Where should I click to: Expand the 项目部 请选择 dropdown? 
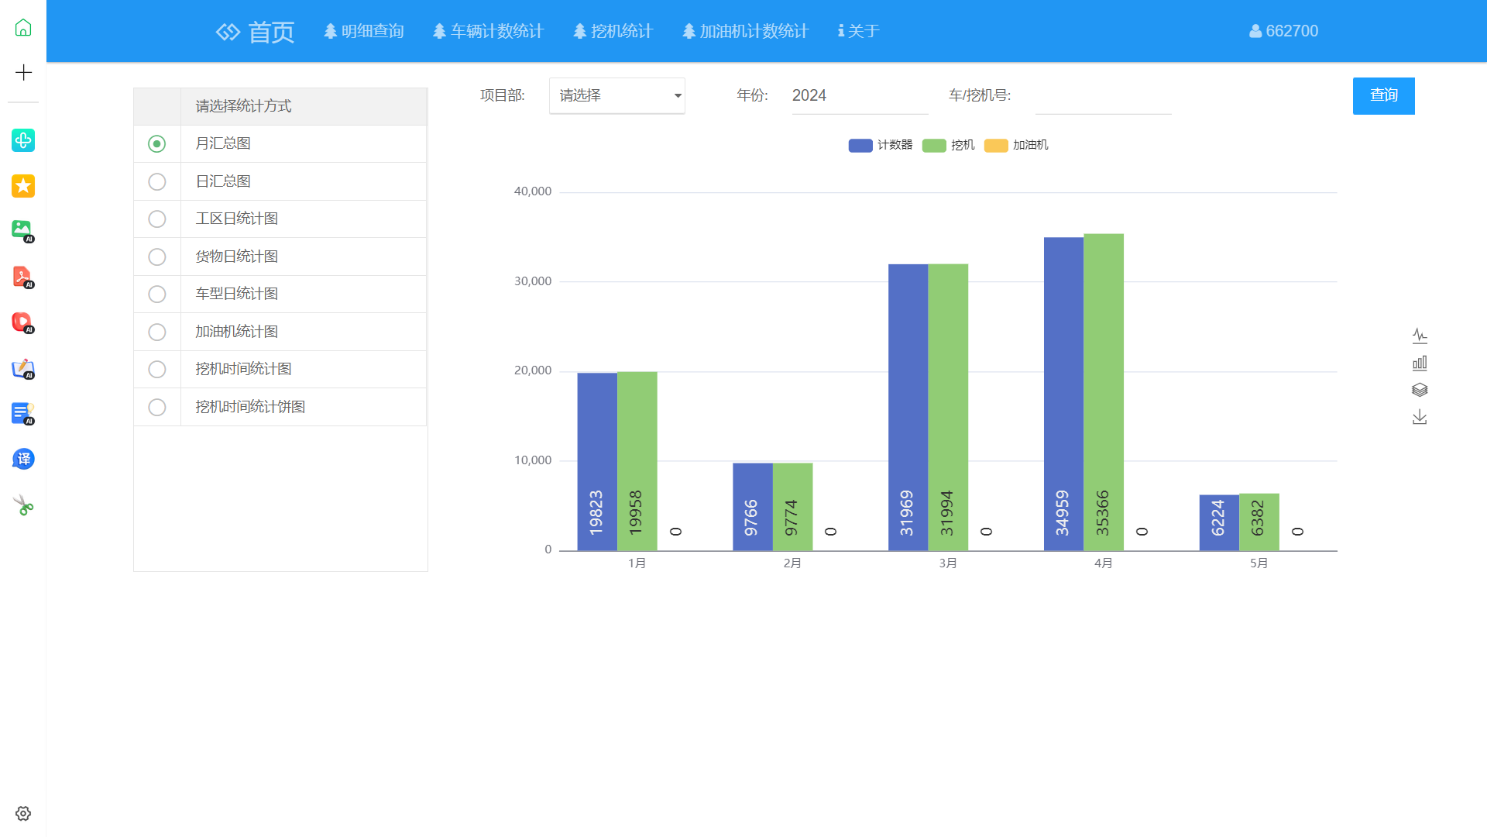(617, 96)
